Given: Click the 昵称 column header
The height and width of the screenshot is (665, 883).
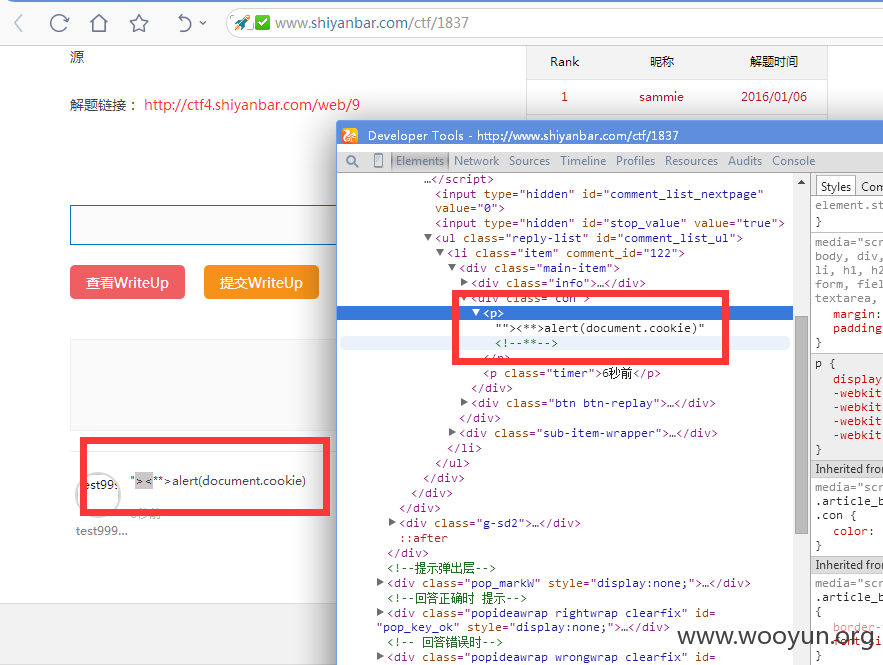Looking at the screenshot, I should 662,62.
